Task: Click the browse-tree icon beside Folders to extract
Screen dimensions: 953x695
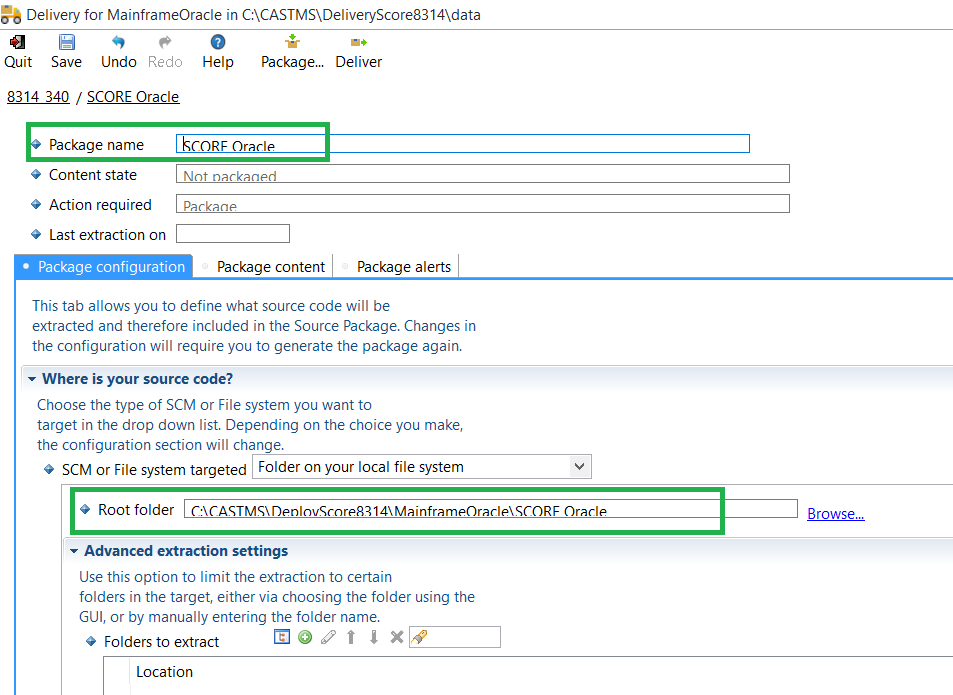Action: coord(282,637)
